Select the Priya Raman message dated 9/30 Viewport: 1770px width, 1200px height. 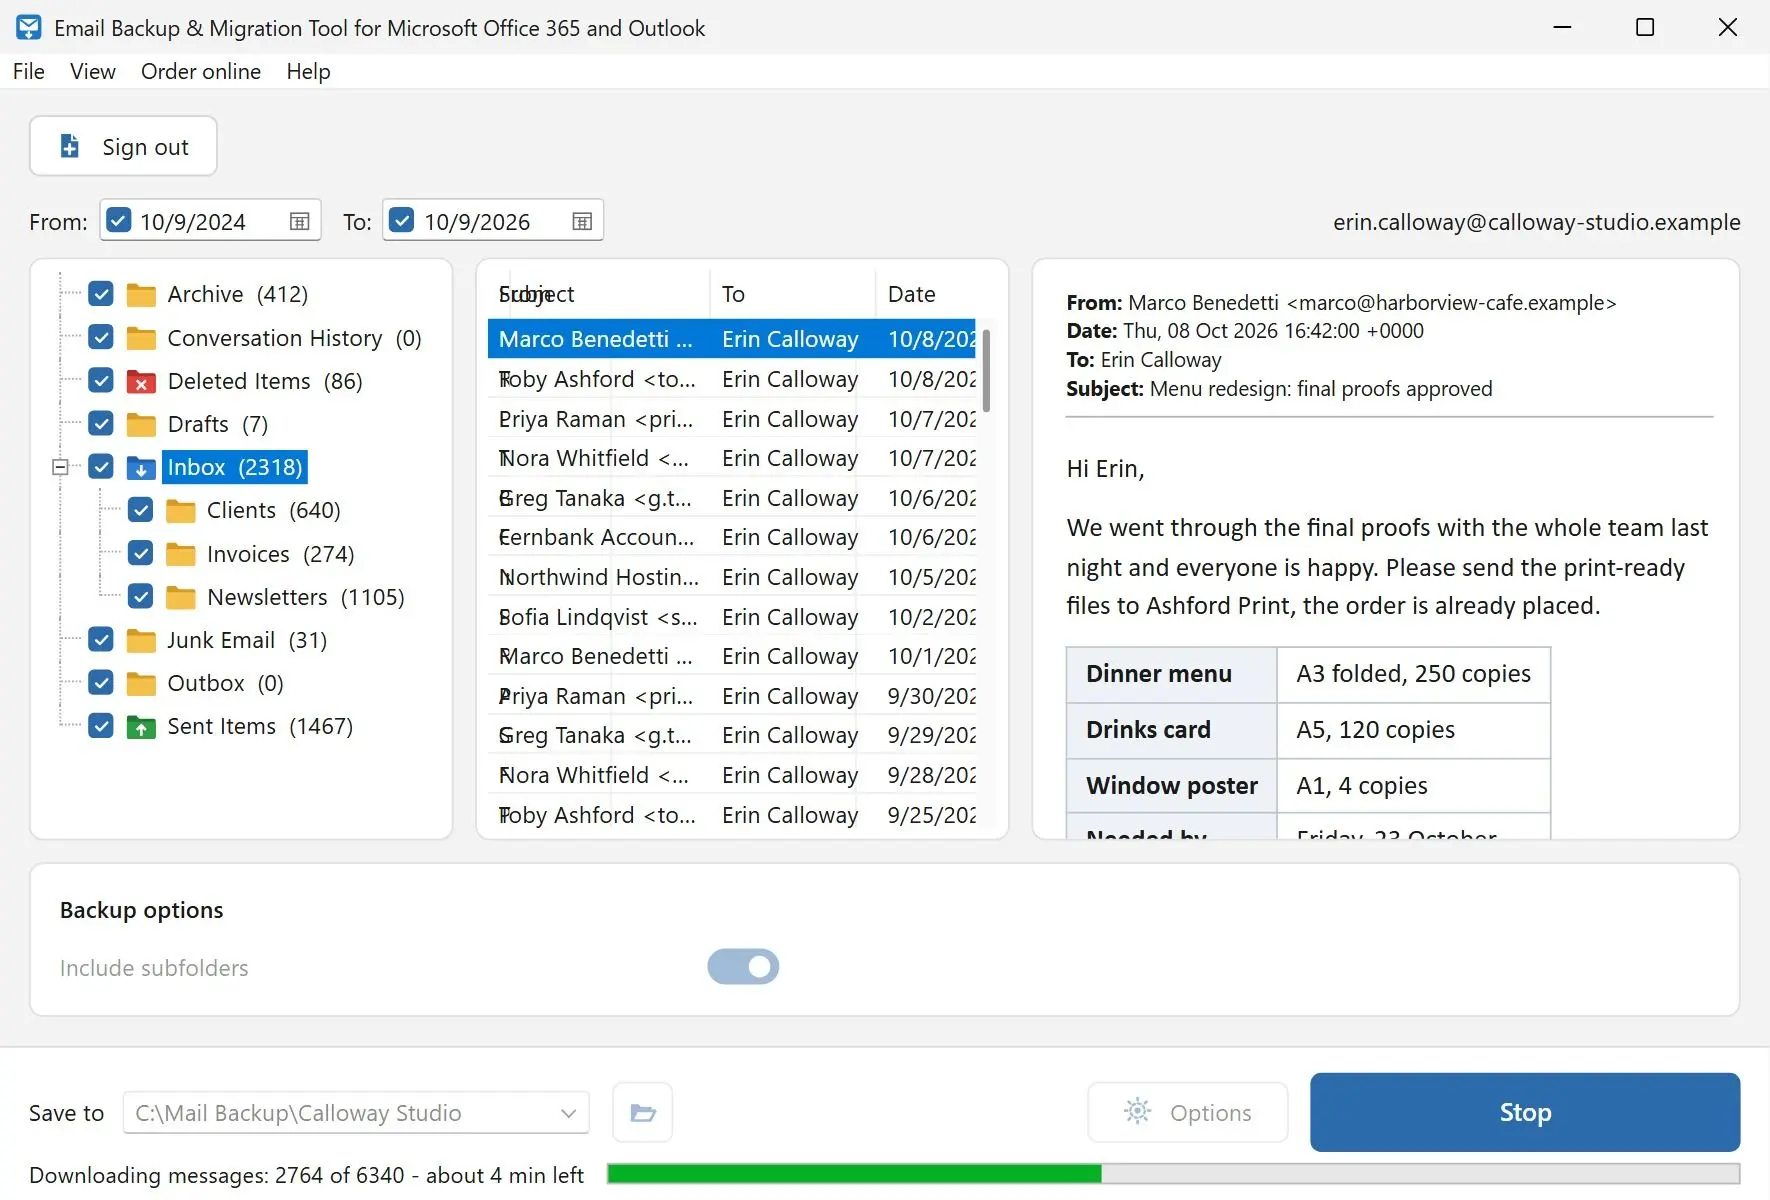tap(732, 696)
